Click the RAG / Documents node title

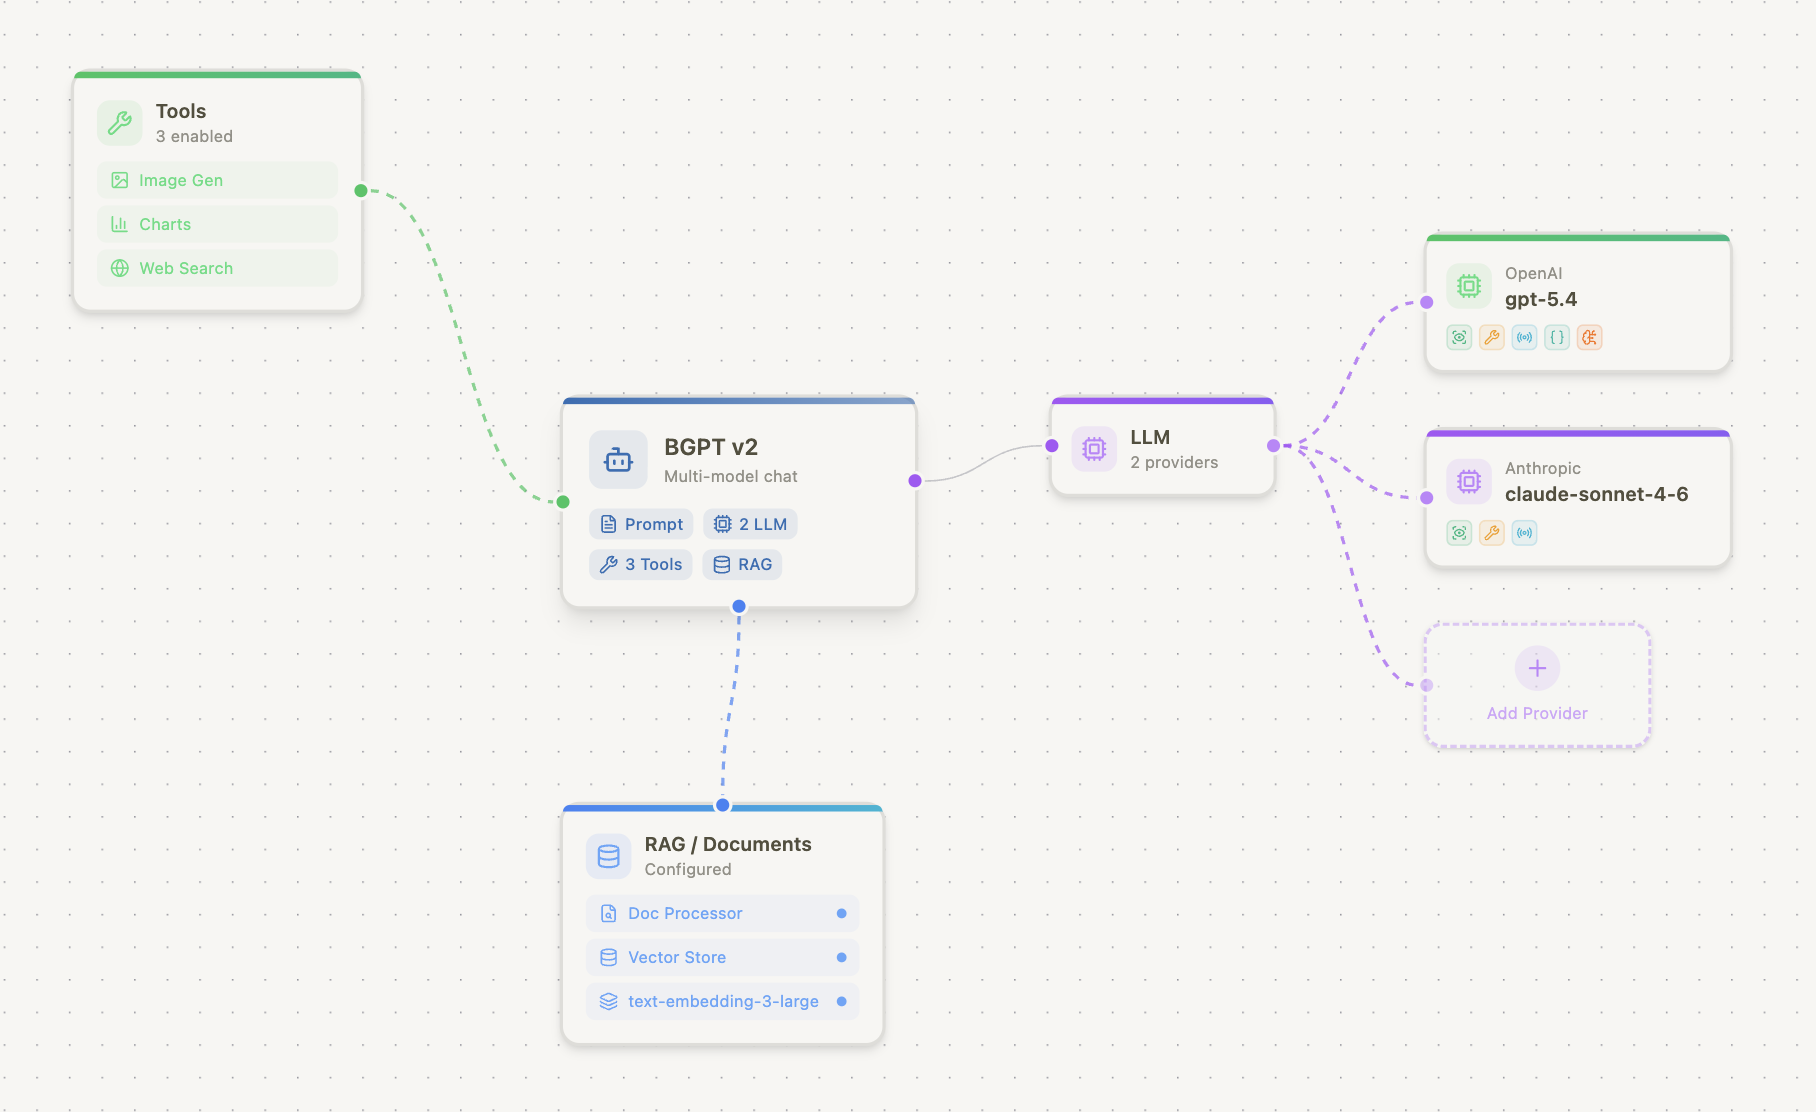tap(728, 844)
